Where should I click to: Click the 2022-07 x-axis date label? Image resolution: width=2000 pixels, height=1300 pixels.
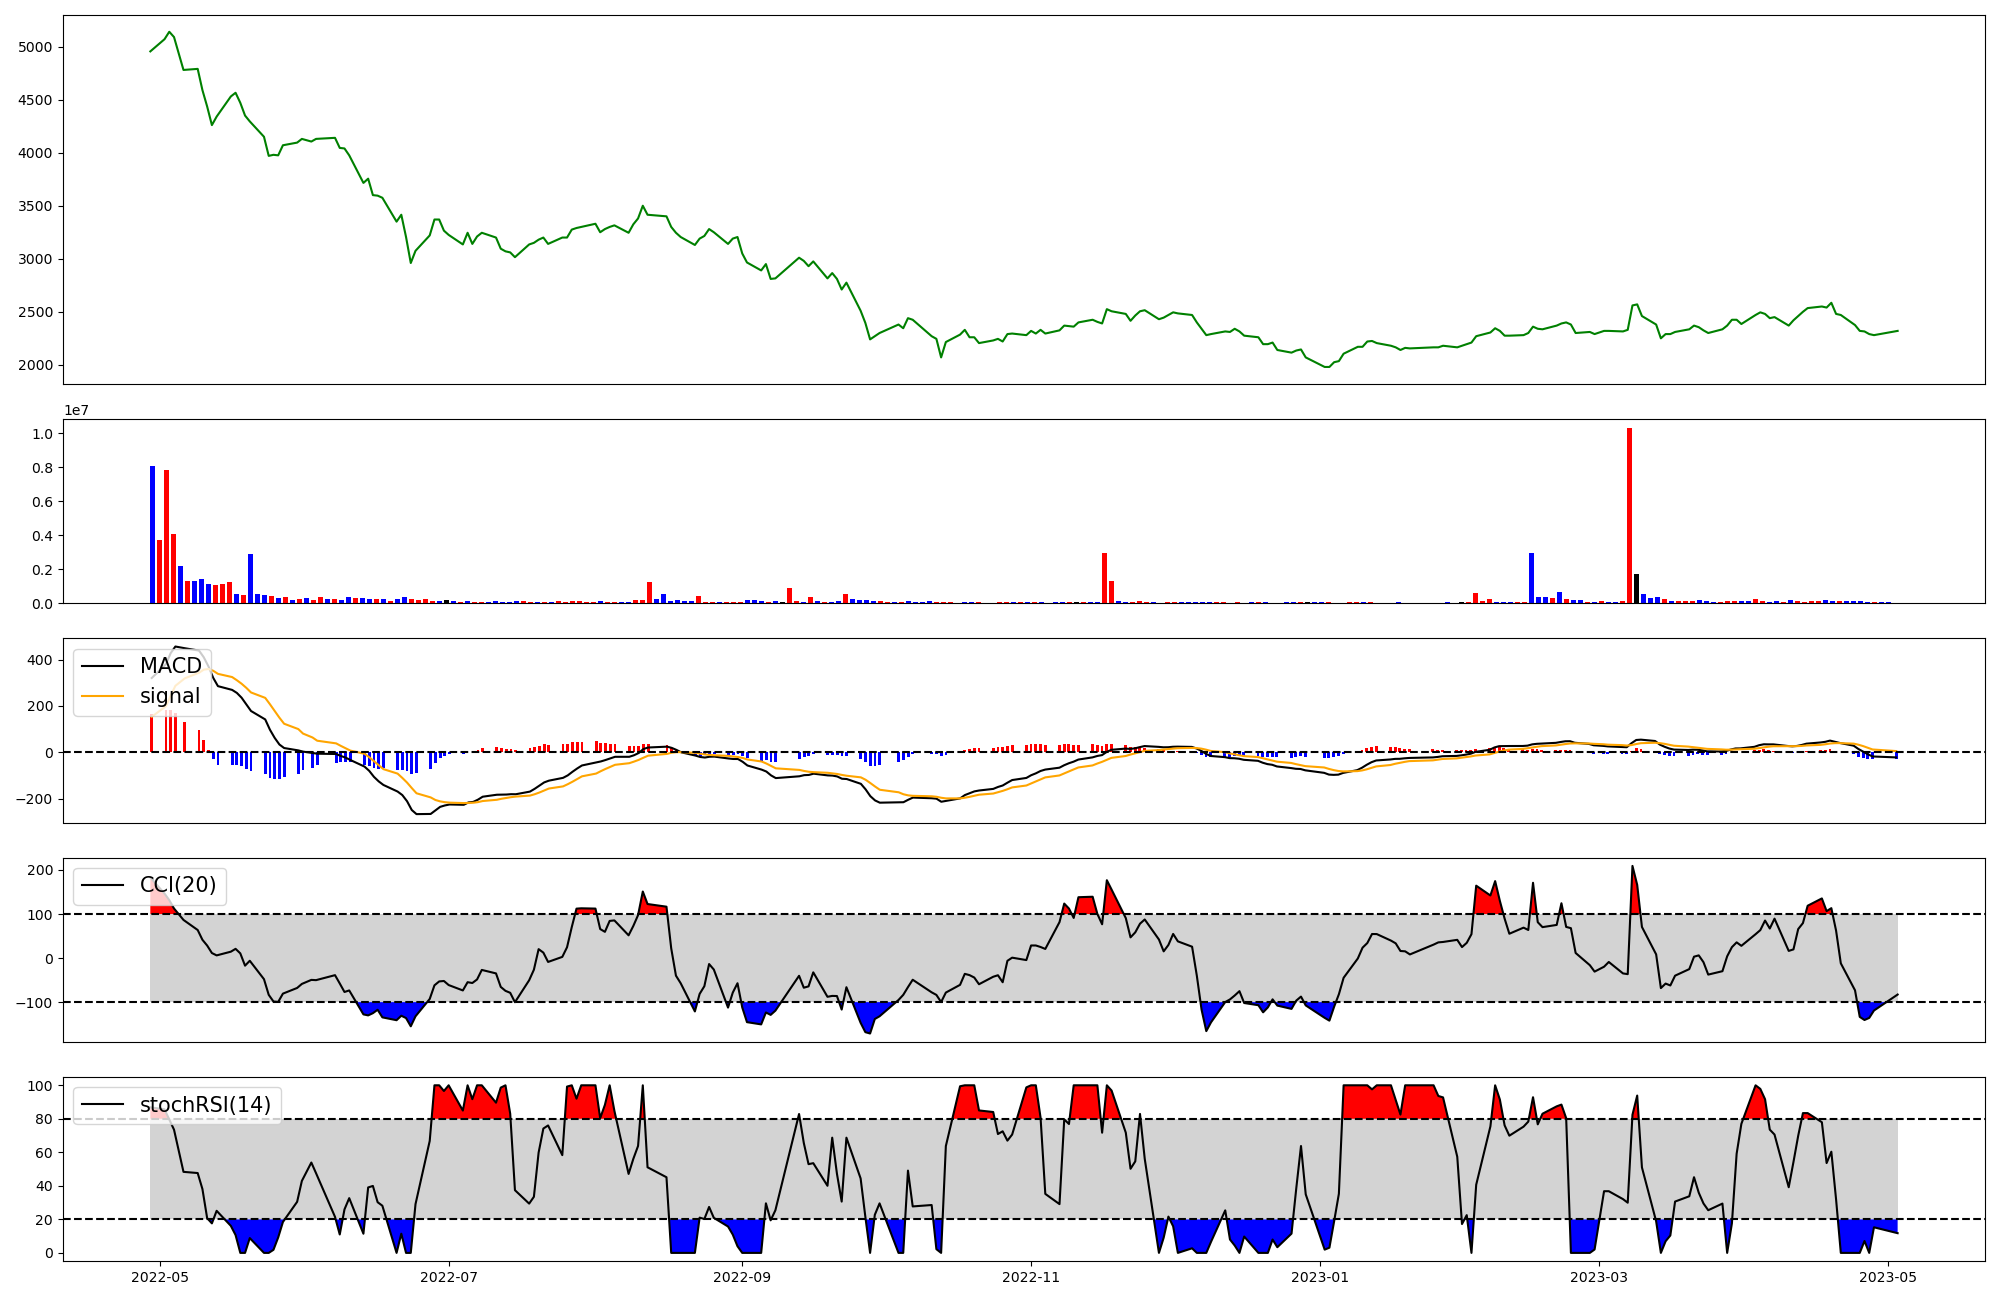point(449,1277)
